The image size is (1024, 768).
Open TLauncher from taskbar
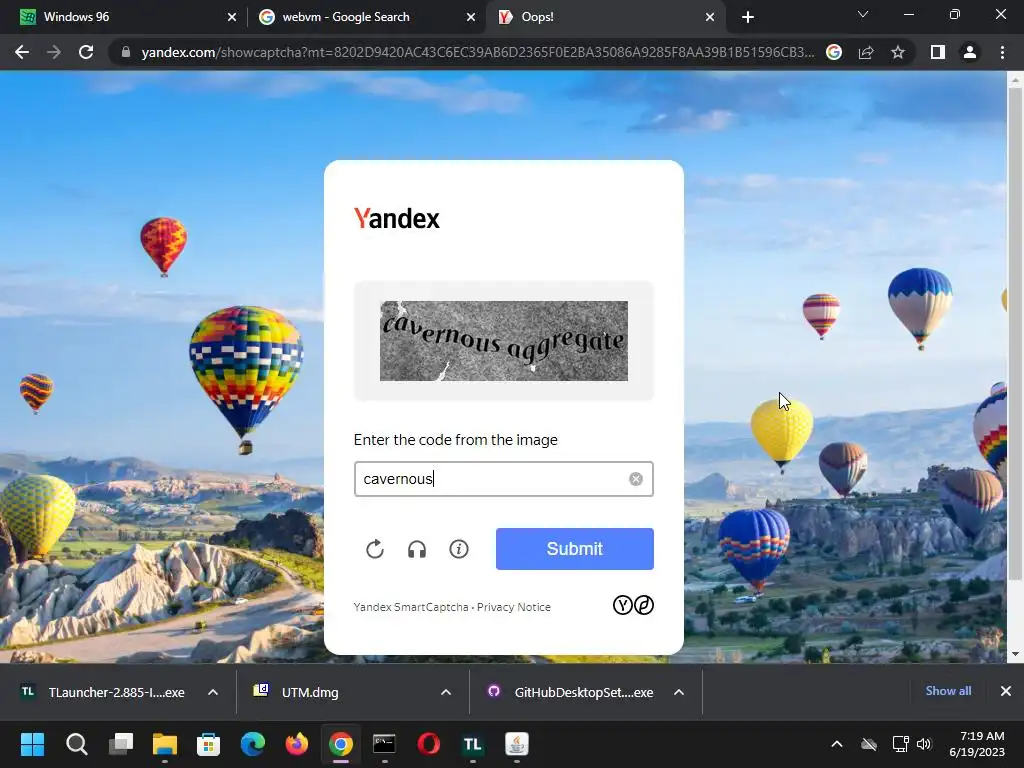[472, 744]
